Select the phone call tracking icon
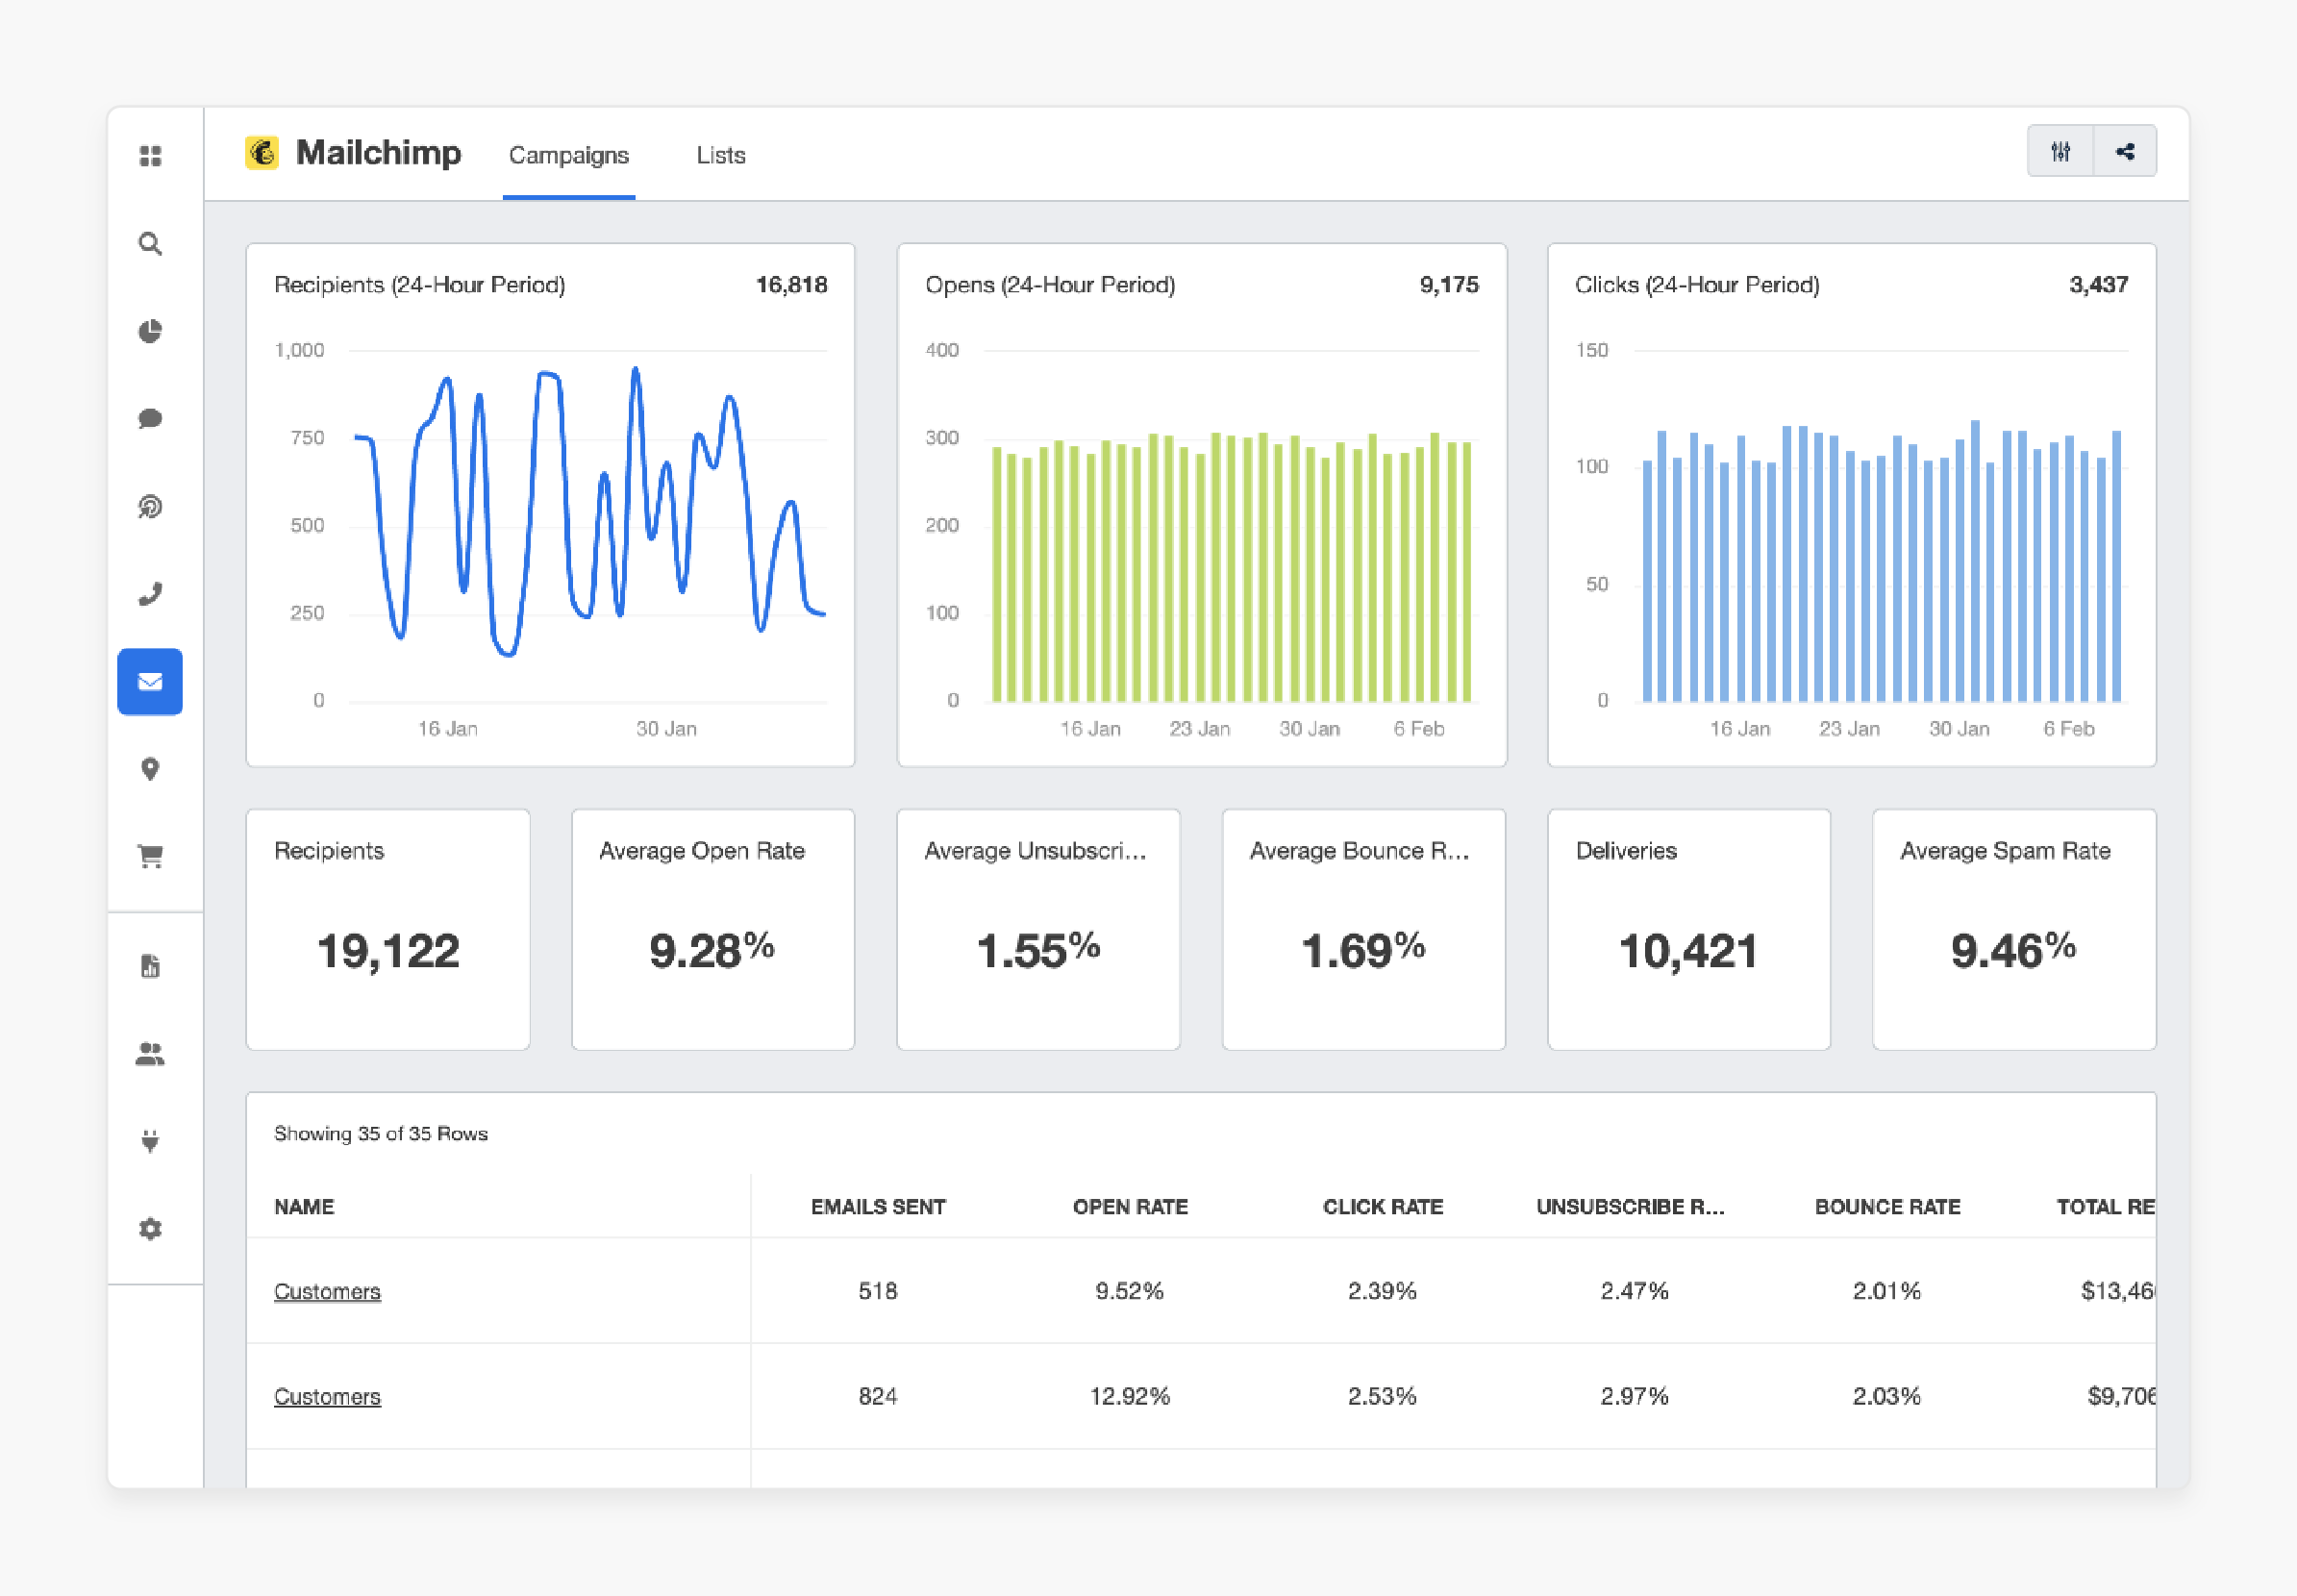 click(x=150, y=594)
